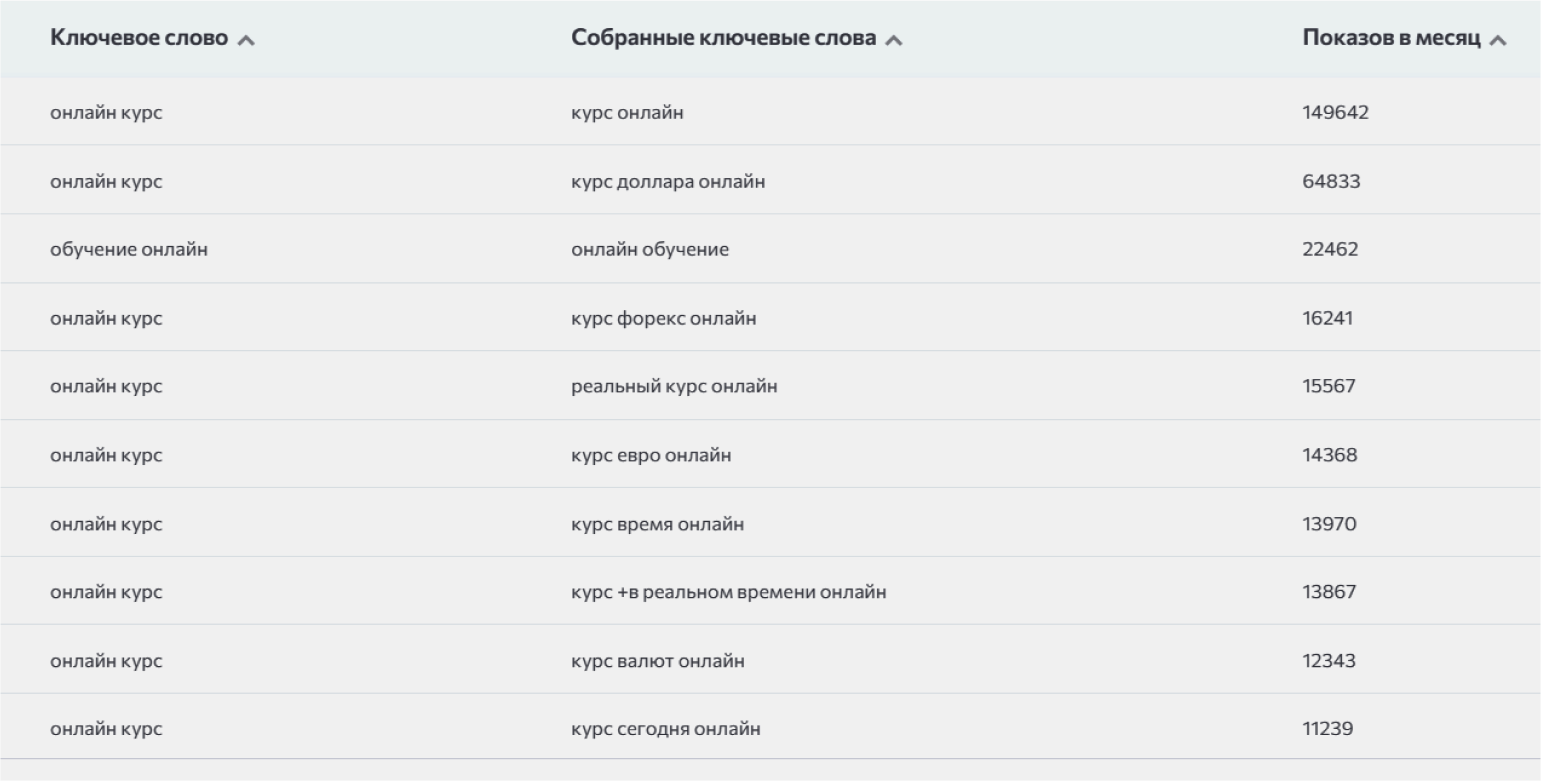This screenshot has width=1541, height=781.
Task: Click the 'реальный курс онлайн' keyword
Action: click(667, 387)
